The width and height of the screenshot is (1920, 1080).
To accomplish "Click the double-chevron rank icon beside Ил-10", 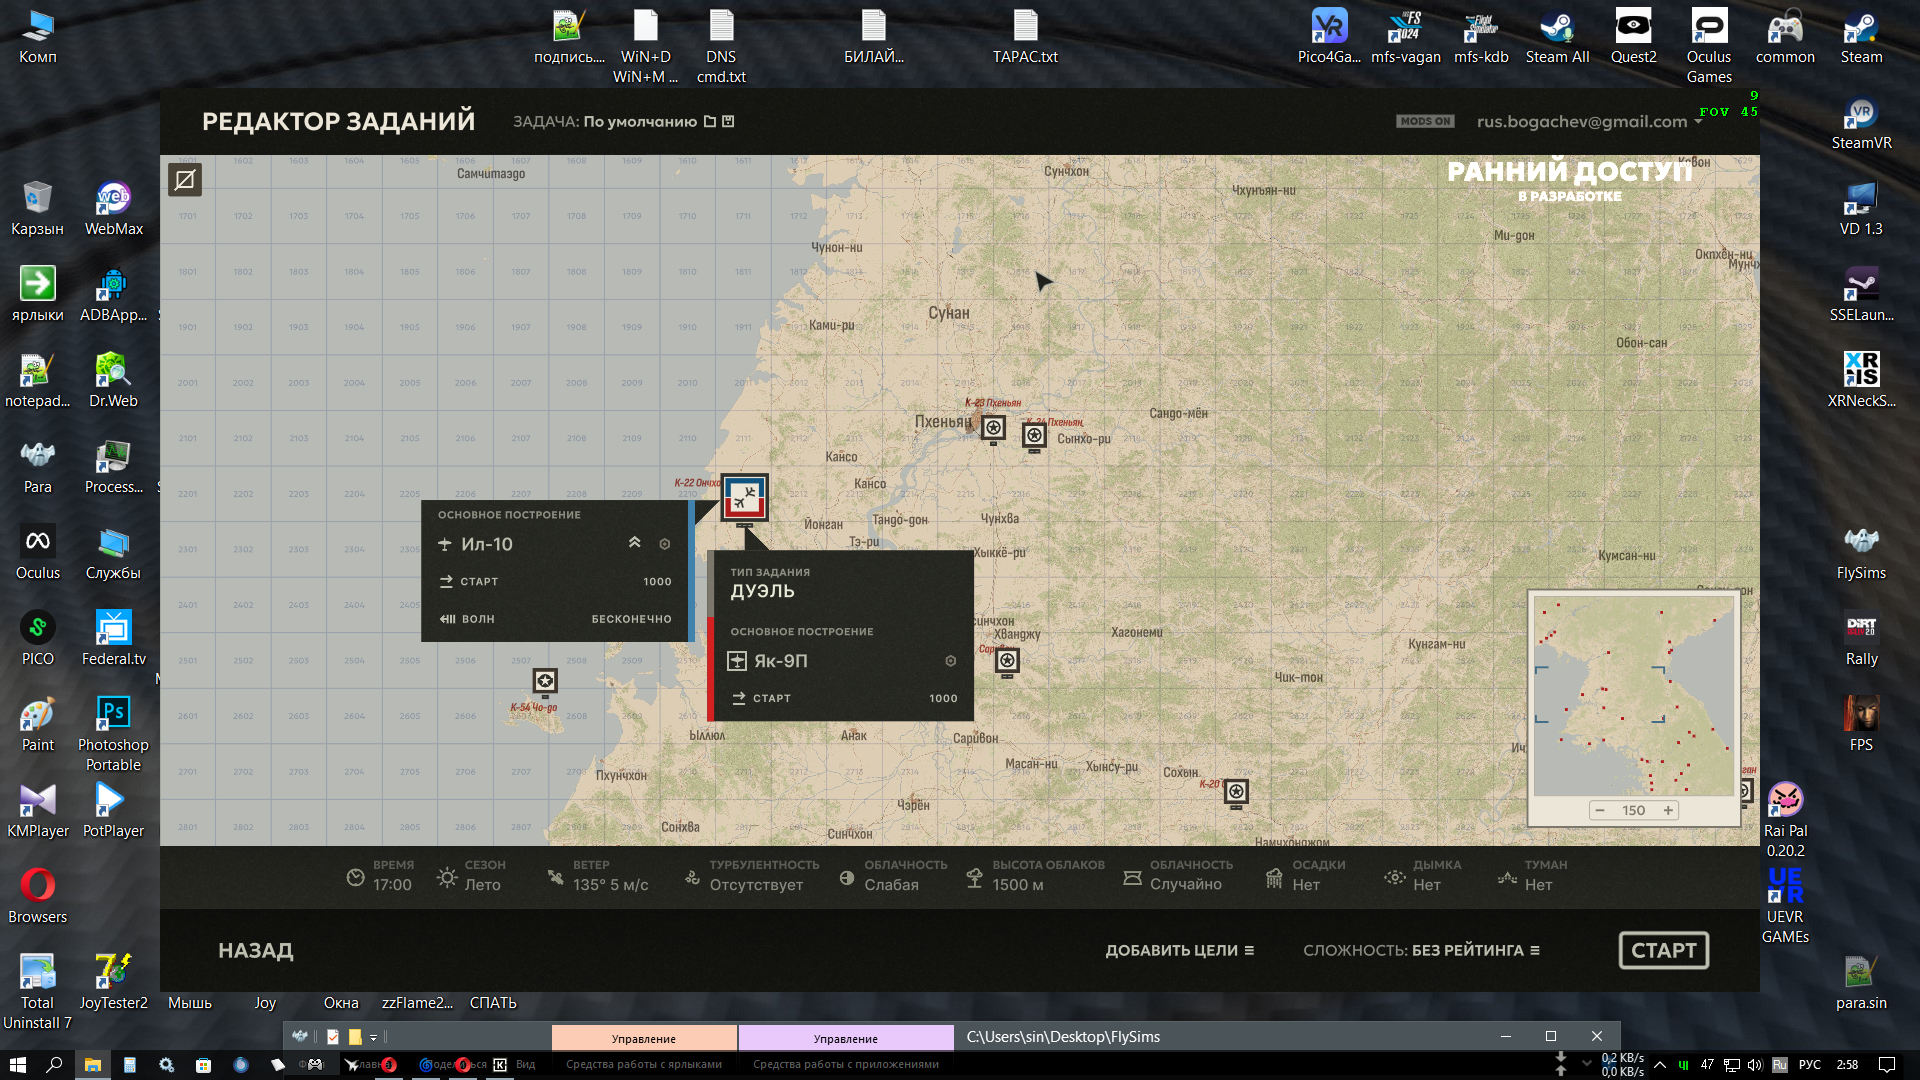I will pos(634,543).
